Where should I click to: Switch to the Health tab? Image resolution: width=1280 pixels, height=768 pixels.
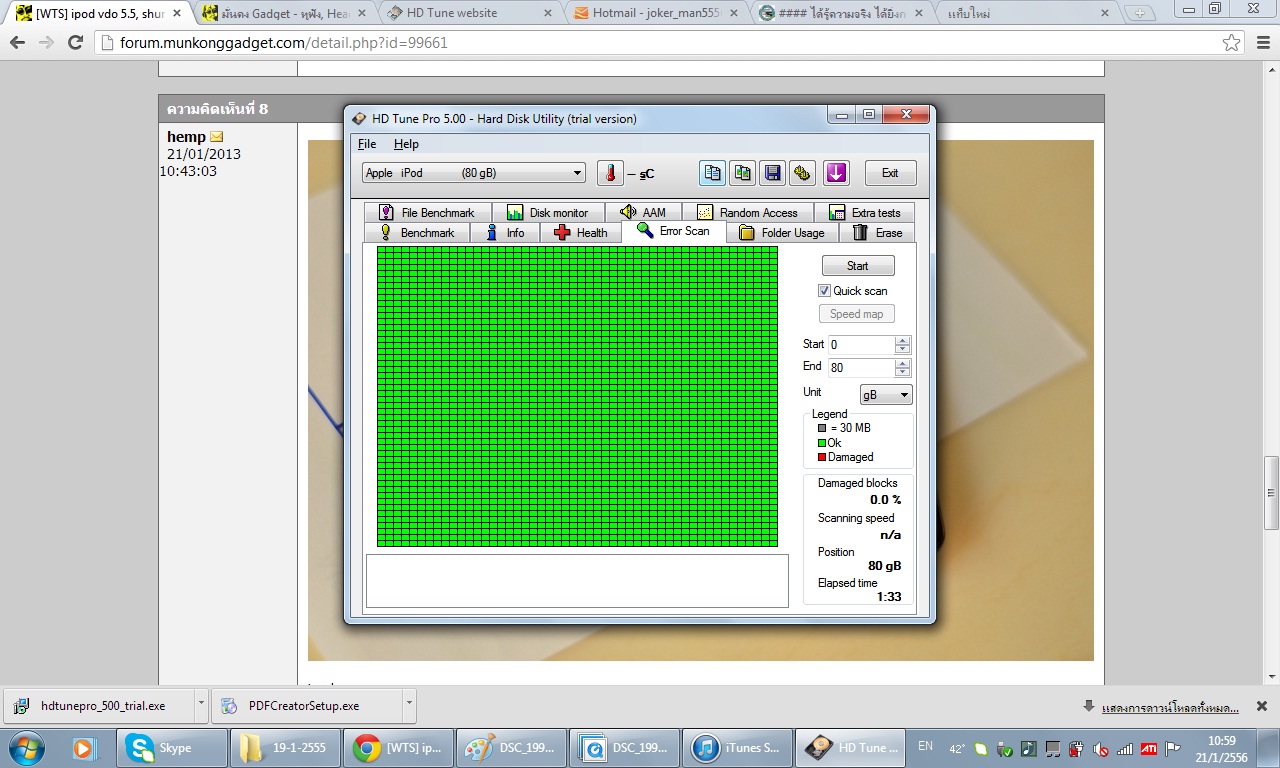(x=580, y=233)
